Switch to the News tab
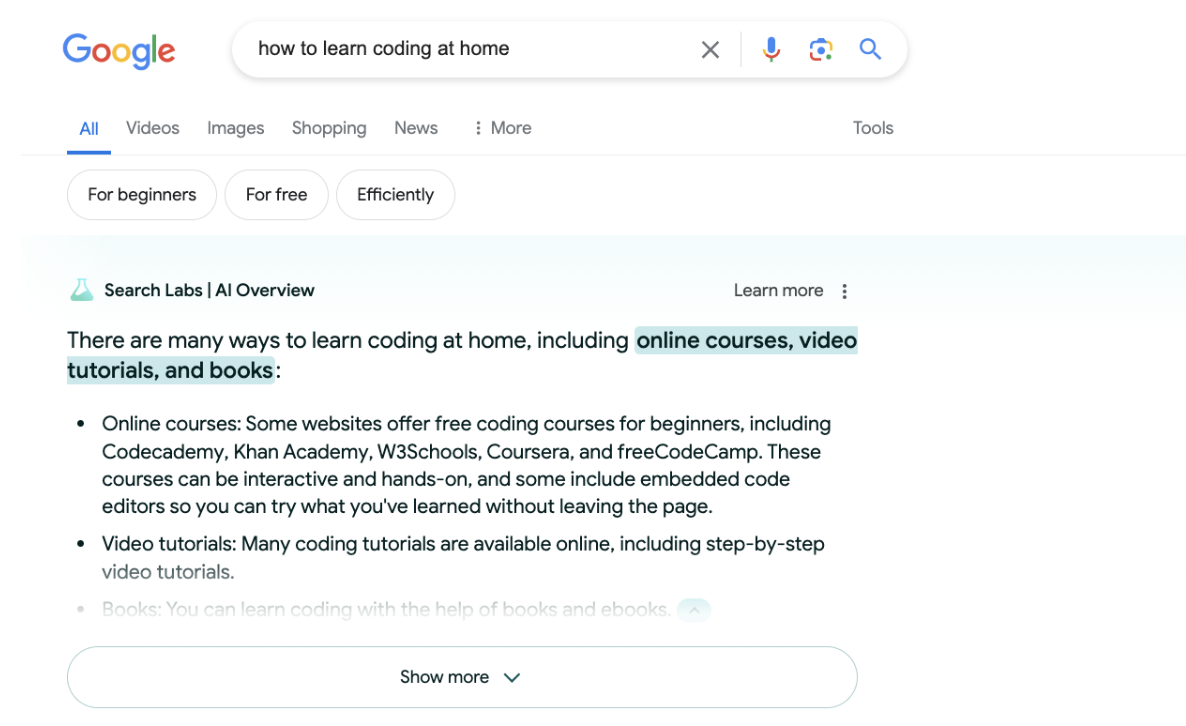 tap(416, 128)
